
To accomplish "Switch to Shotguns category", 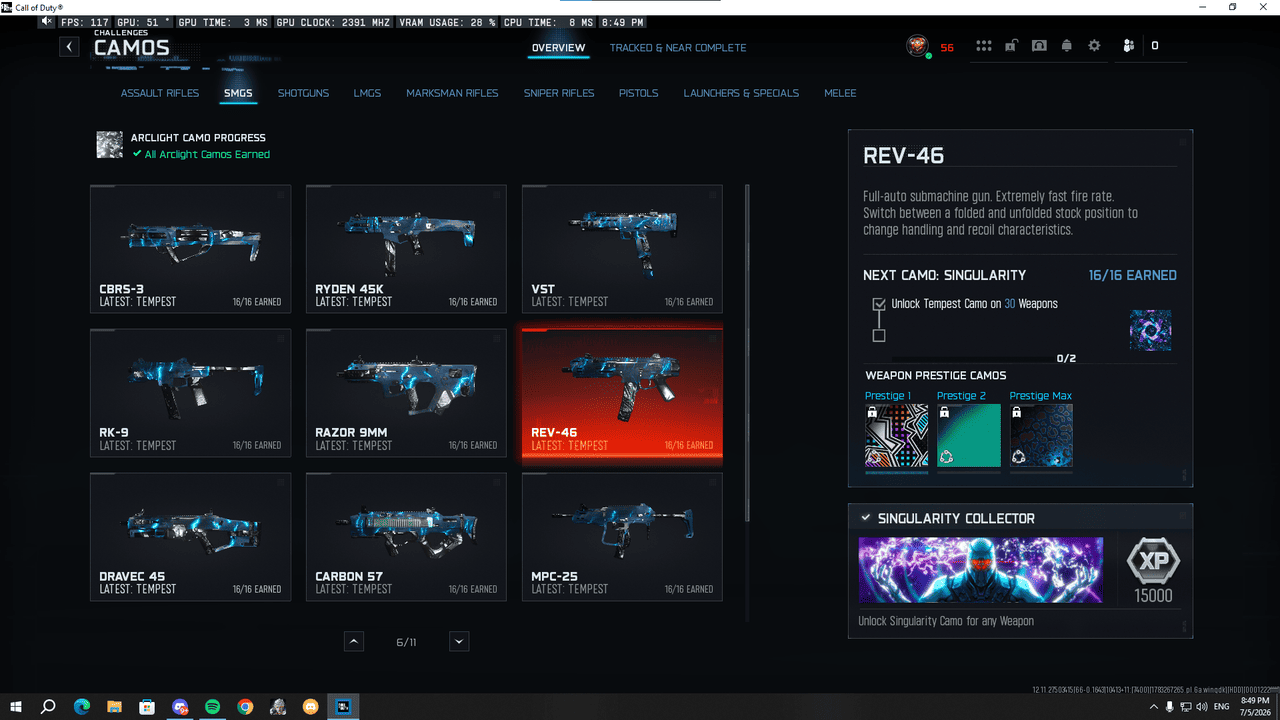I will [303, 93].
